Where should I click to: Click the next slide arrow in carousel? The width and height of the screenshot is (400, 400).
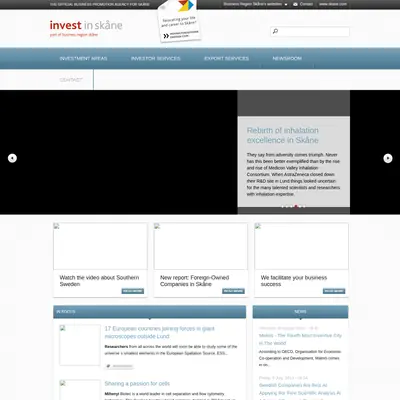click(x=388, y=158)
